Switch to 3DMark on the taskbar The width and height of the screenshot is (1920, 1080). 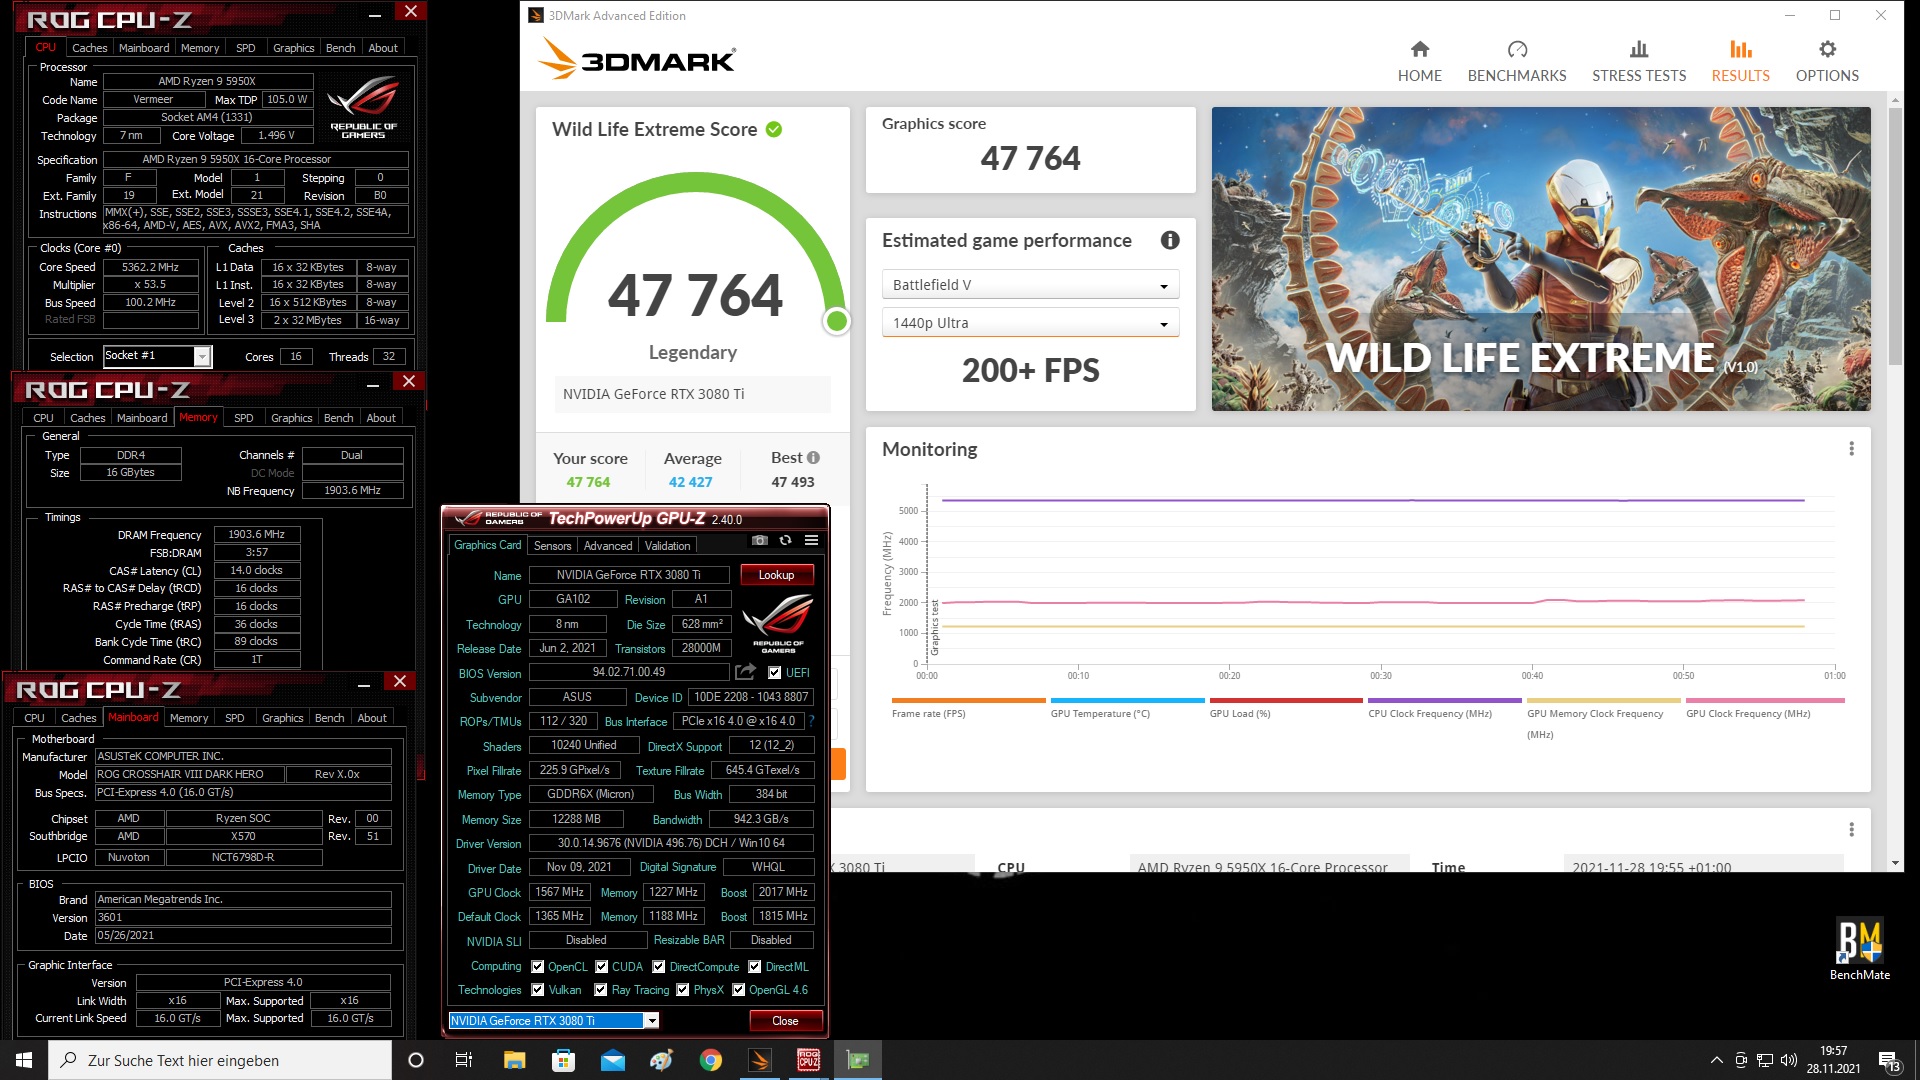759,1060
